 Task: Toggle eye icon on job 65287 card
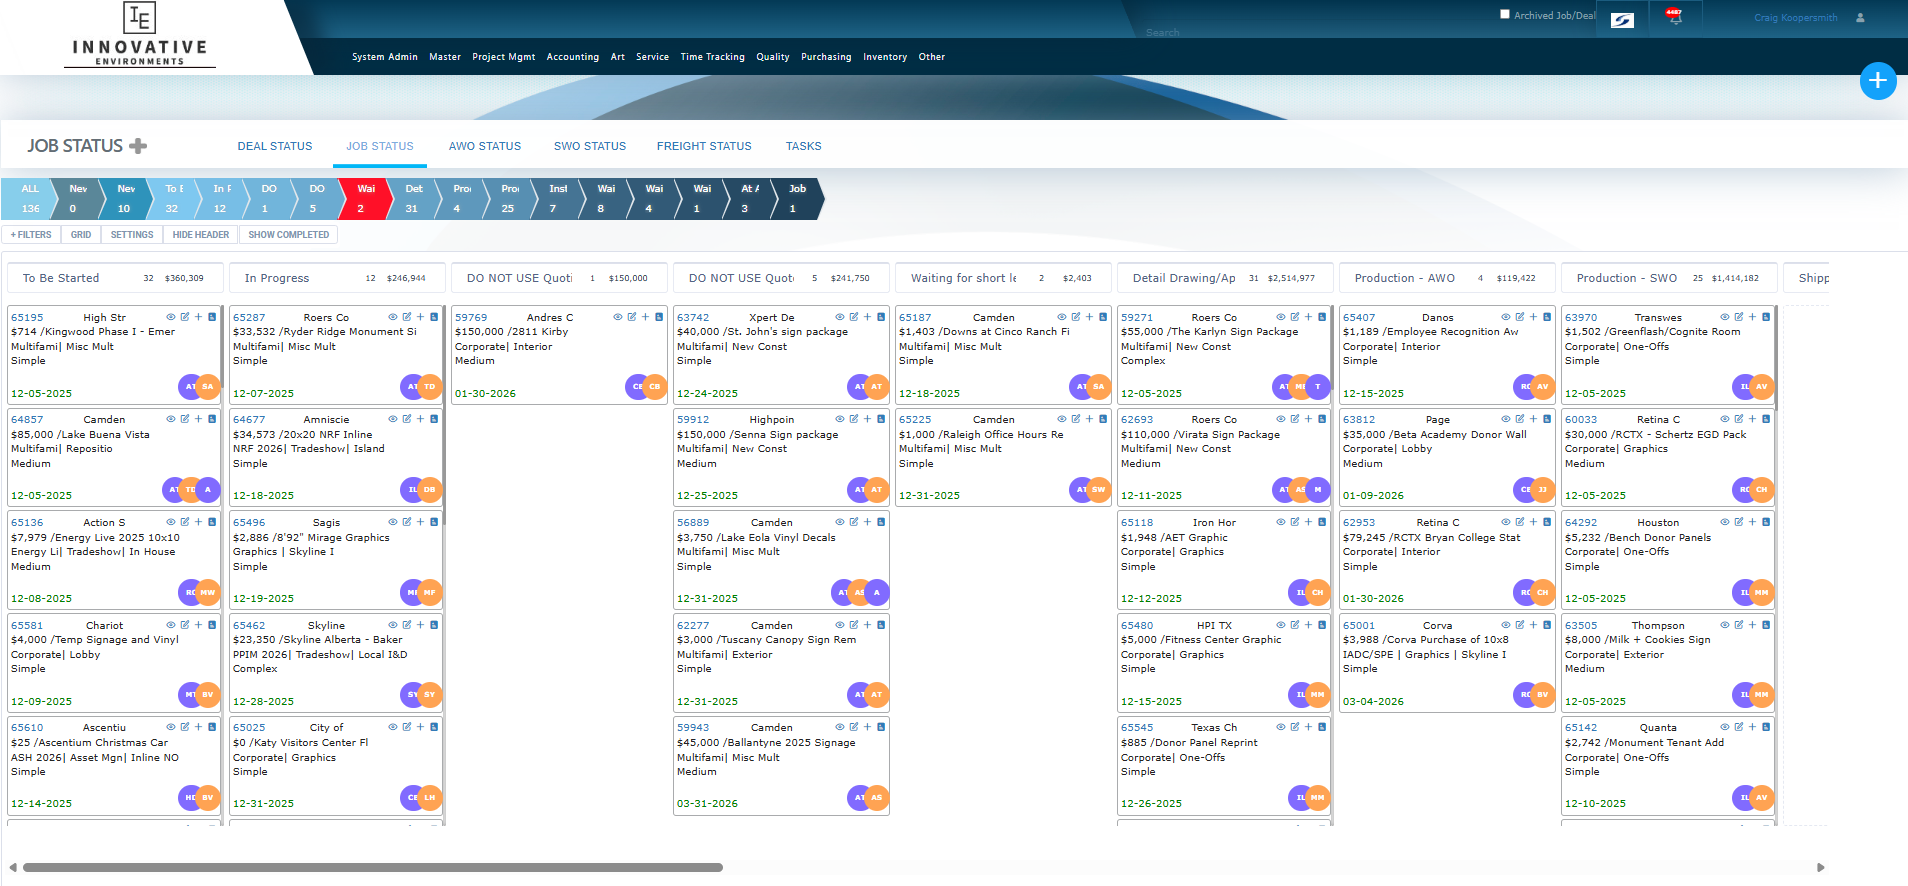tap(393, 317)
